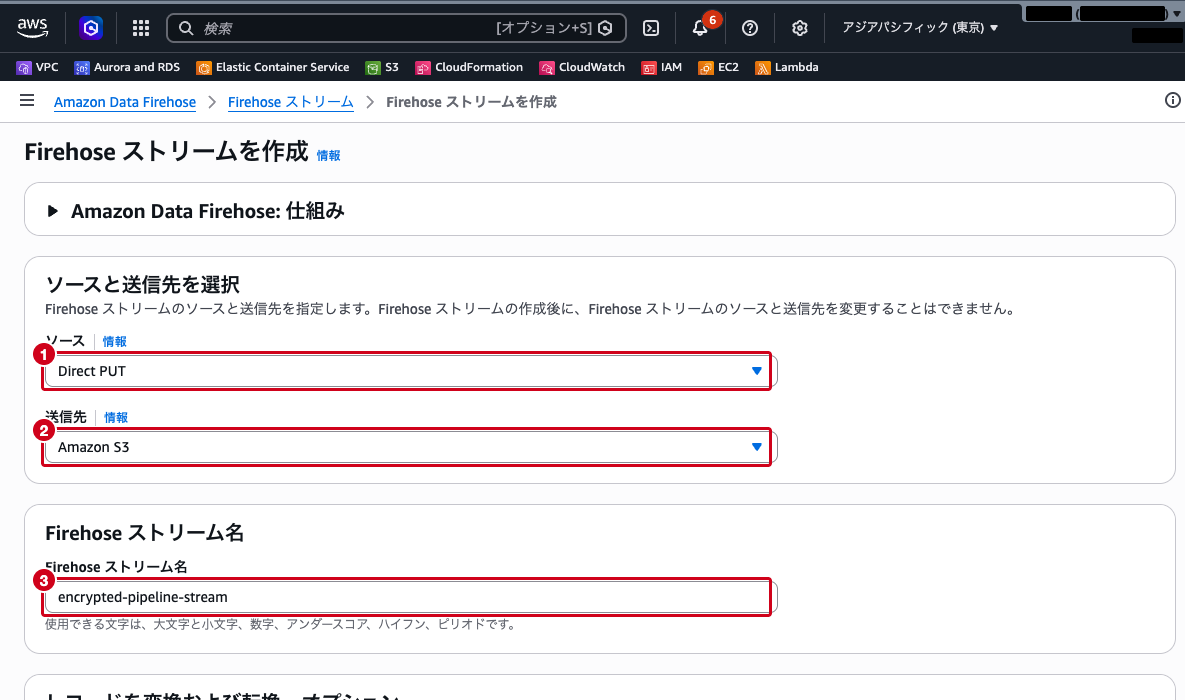Screen dimensions: 1185x700
Task: Open VPC favorite shortcut label
Action: click(47, 67)
